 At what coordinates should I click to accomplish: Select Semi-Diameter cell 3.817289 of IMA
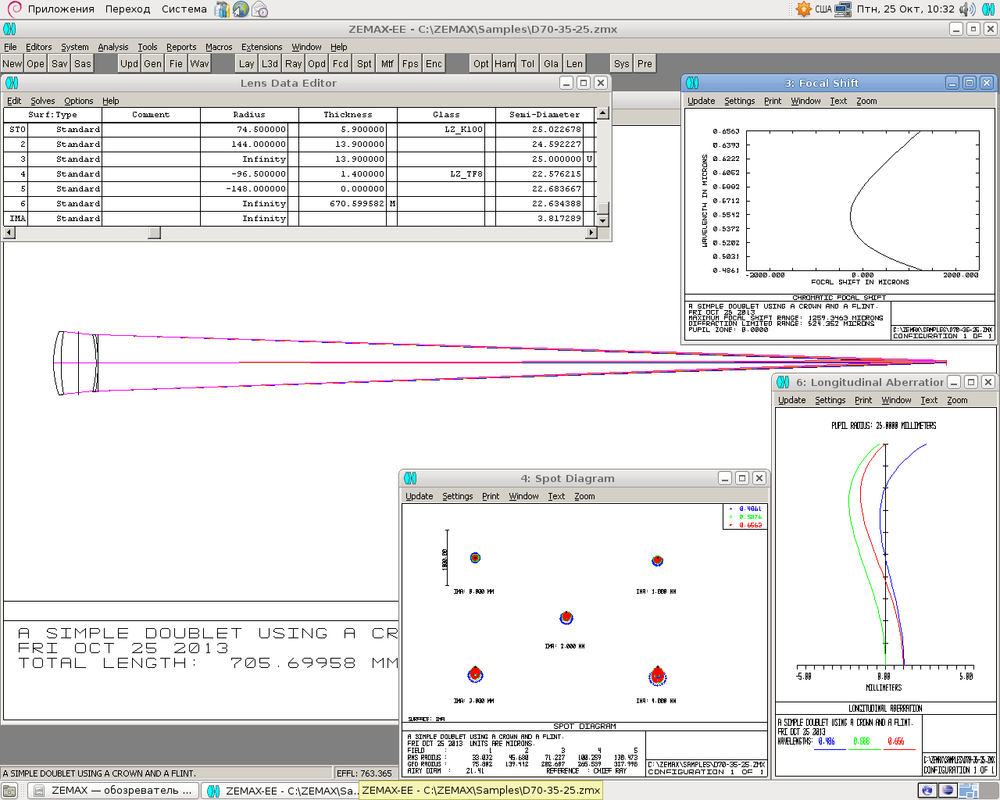(x=540, y=218)
